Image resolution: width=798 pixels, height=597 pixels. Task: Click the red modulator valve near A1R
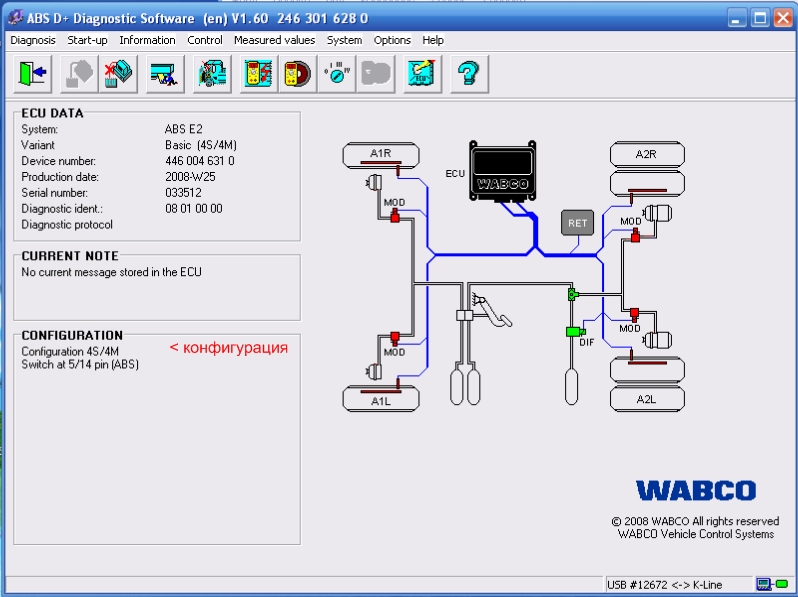(395, 216)
